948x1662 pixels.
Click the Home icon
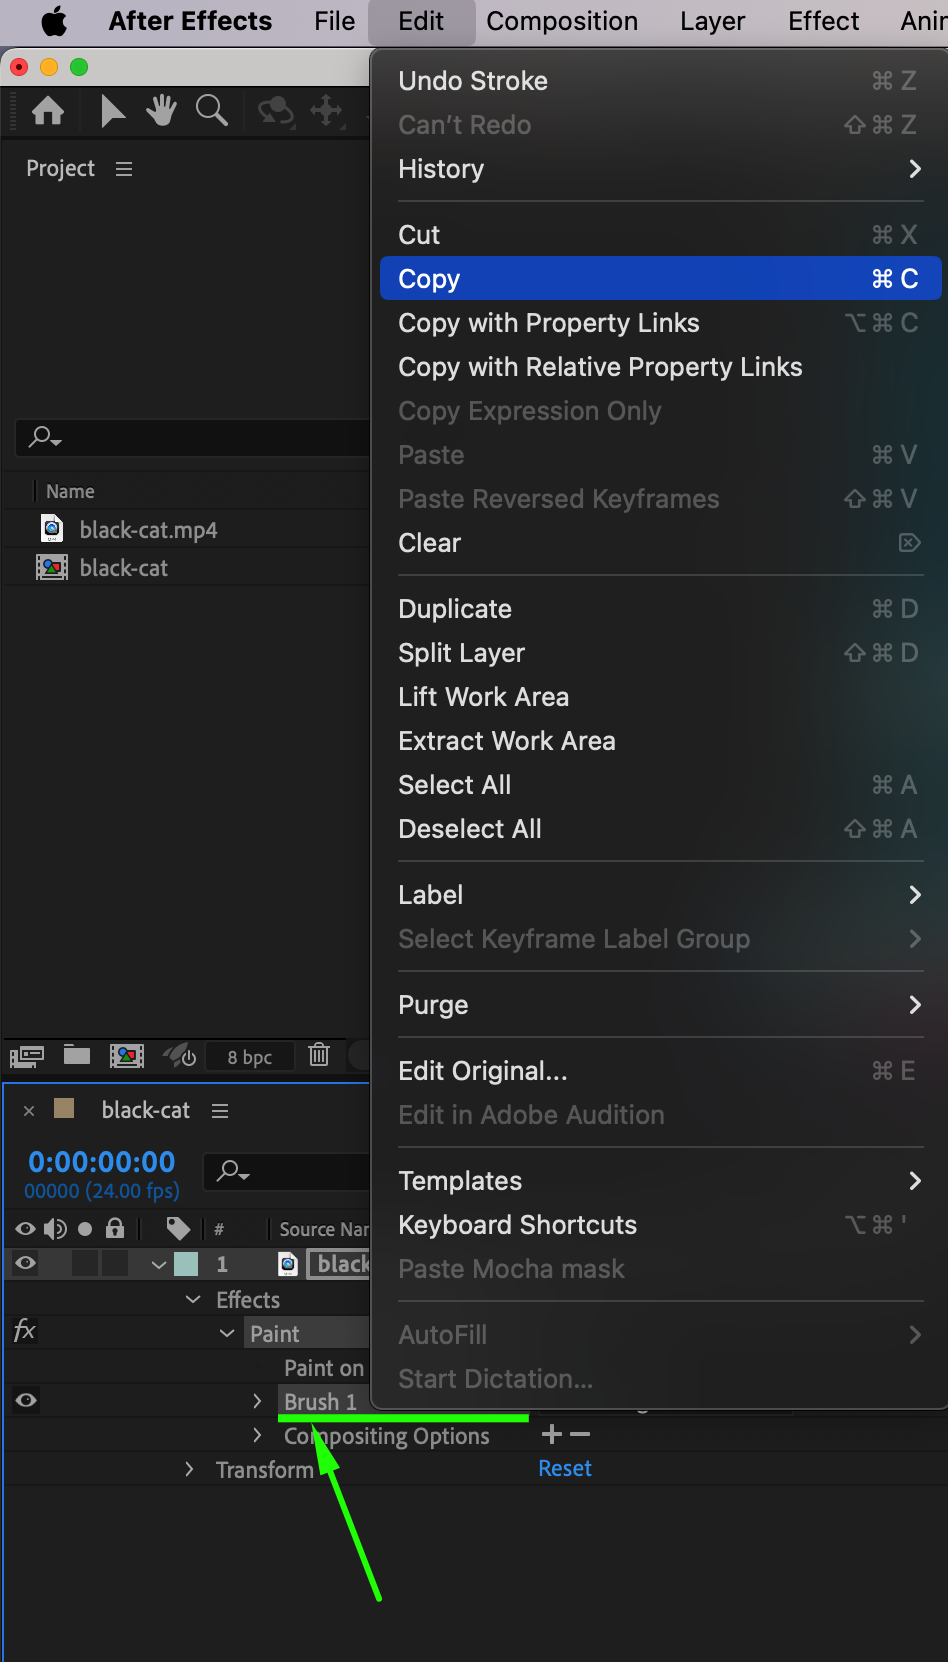48,110
